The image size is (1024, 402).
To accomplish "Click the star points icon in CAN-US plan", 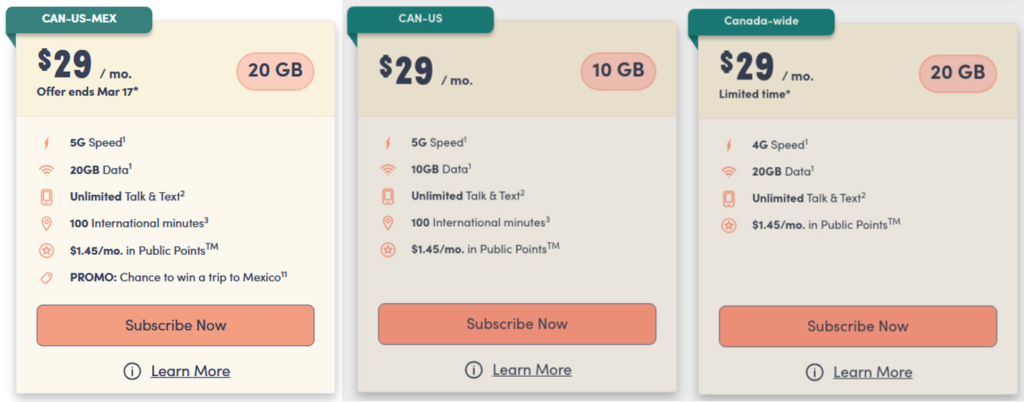I will (388, 249).
